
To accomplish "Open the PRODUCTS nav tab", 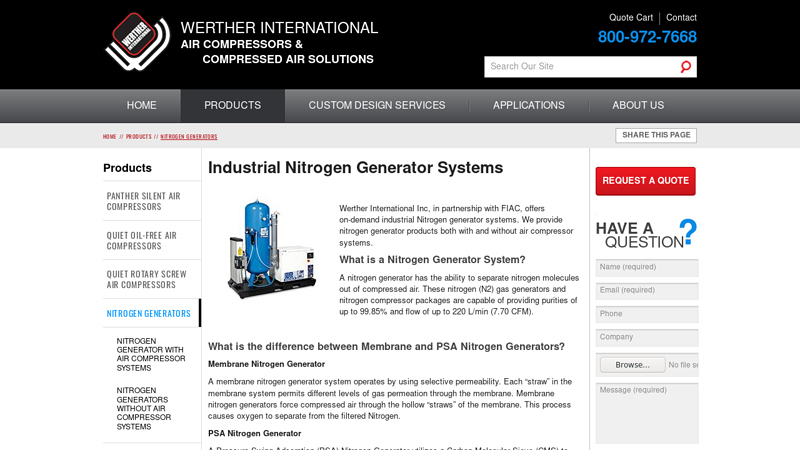I will (x=233, y=105).
